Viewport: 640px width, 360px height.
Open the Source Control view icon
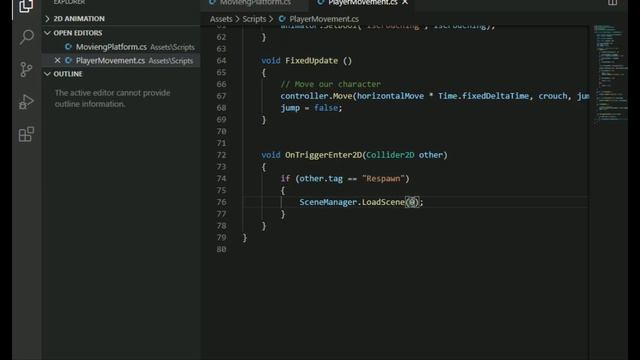[x=26, y=69]
